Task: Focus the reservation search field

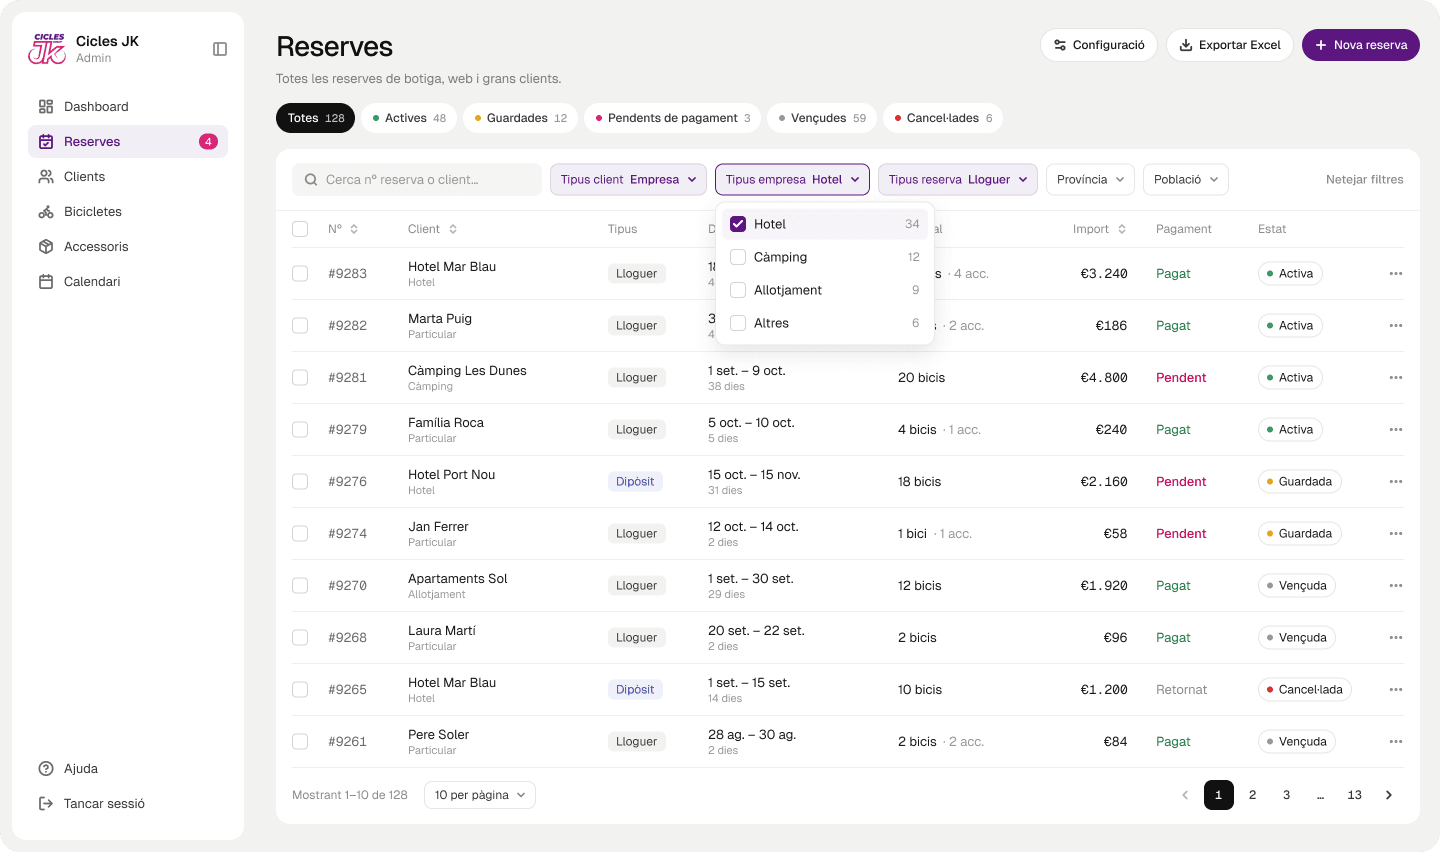Action: point(417,180)
